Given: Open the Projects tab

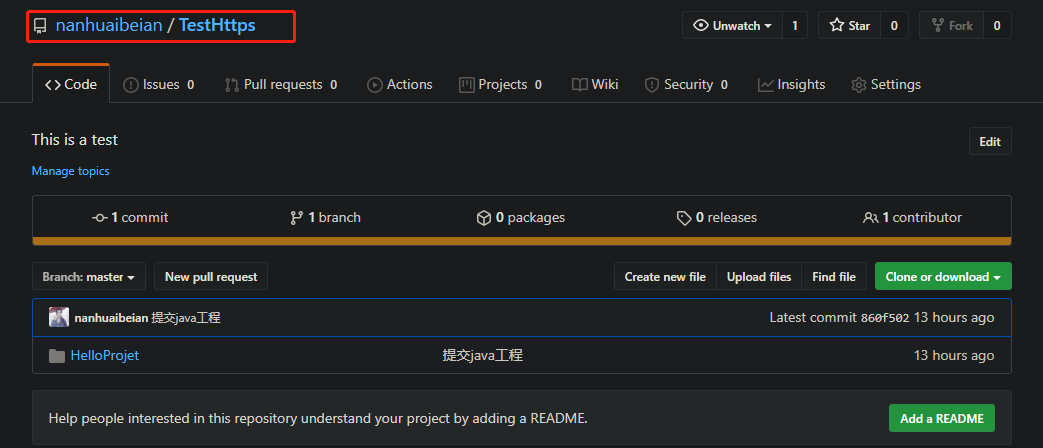Looking at the screenshot, I should 501,84.
